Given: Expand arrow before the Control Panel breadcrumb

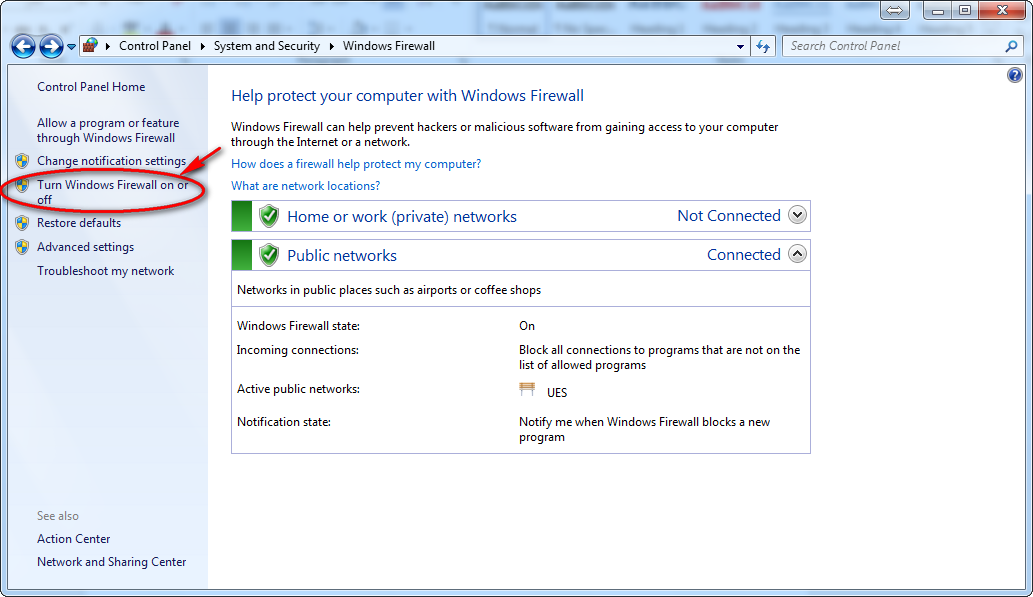Looking at the screenshot, I should (x=108, y=46).
